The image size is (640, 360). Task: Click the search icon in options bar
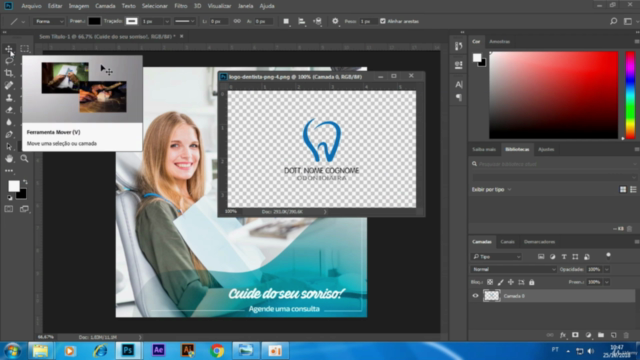pyautogui.click(x=613, y=21)
